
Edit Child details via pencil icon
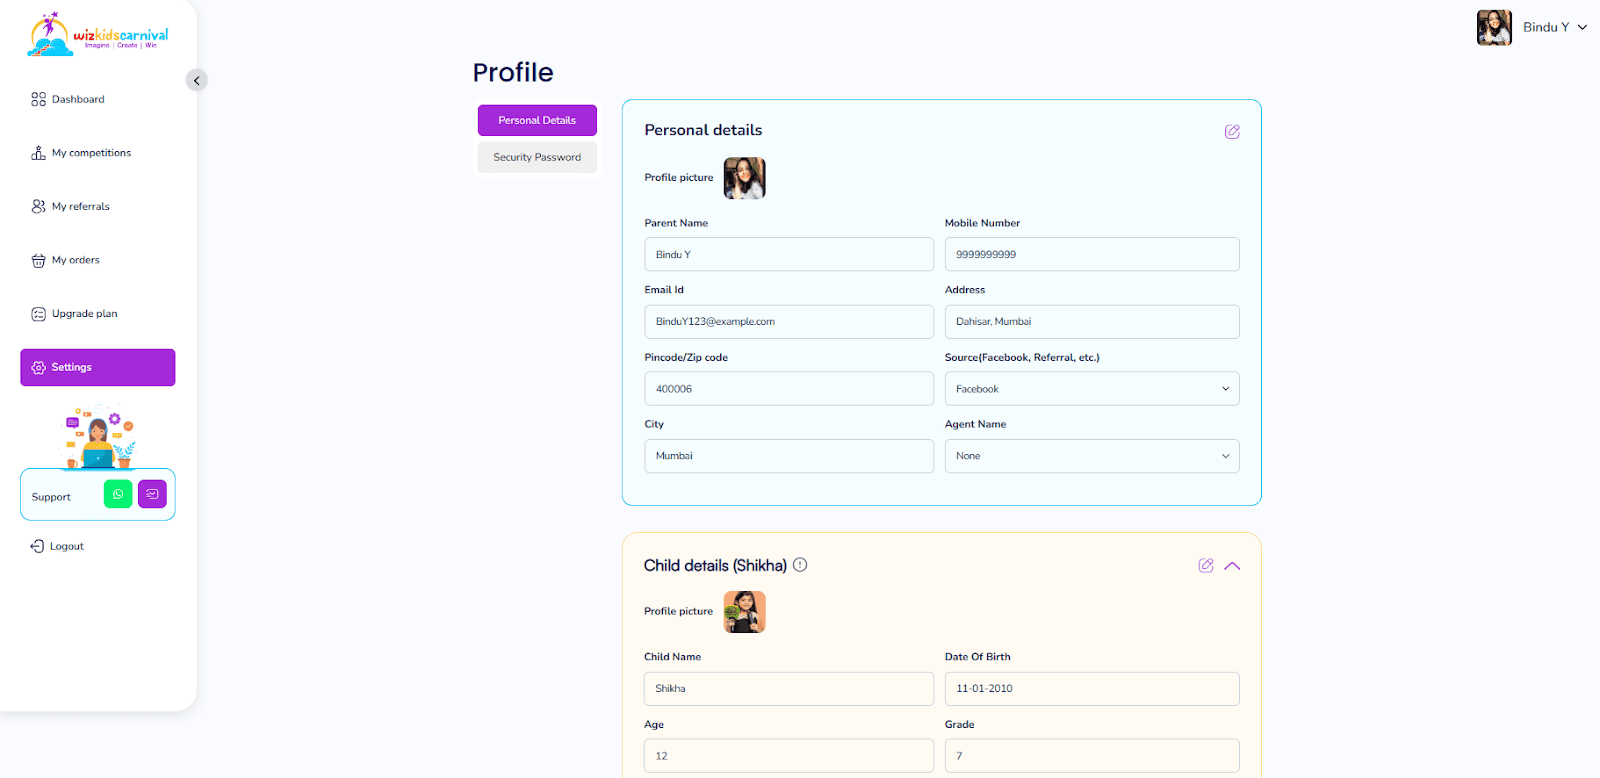[1206, 565]
